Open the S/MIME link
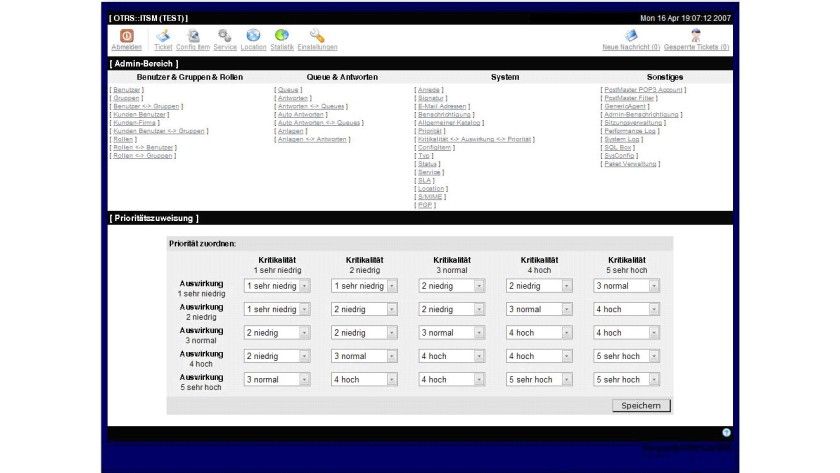The image size is (840, 473). click(430, 197)
